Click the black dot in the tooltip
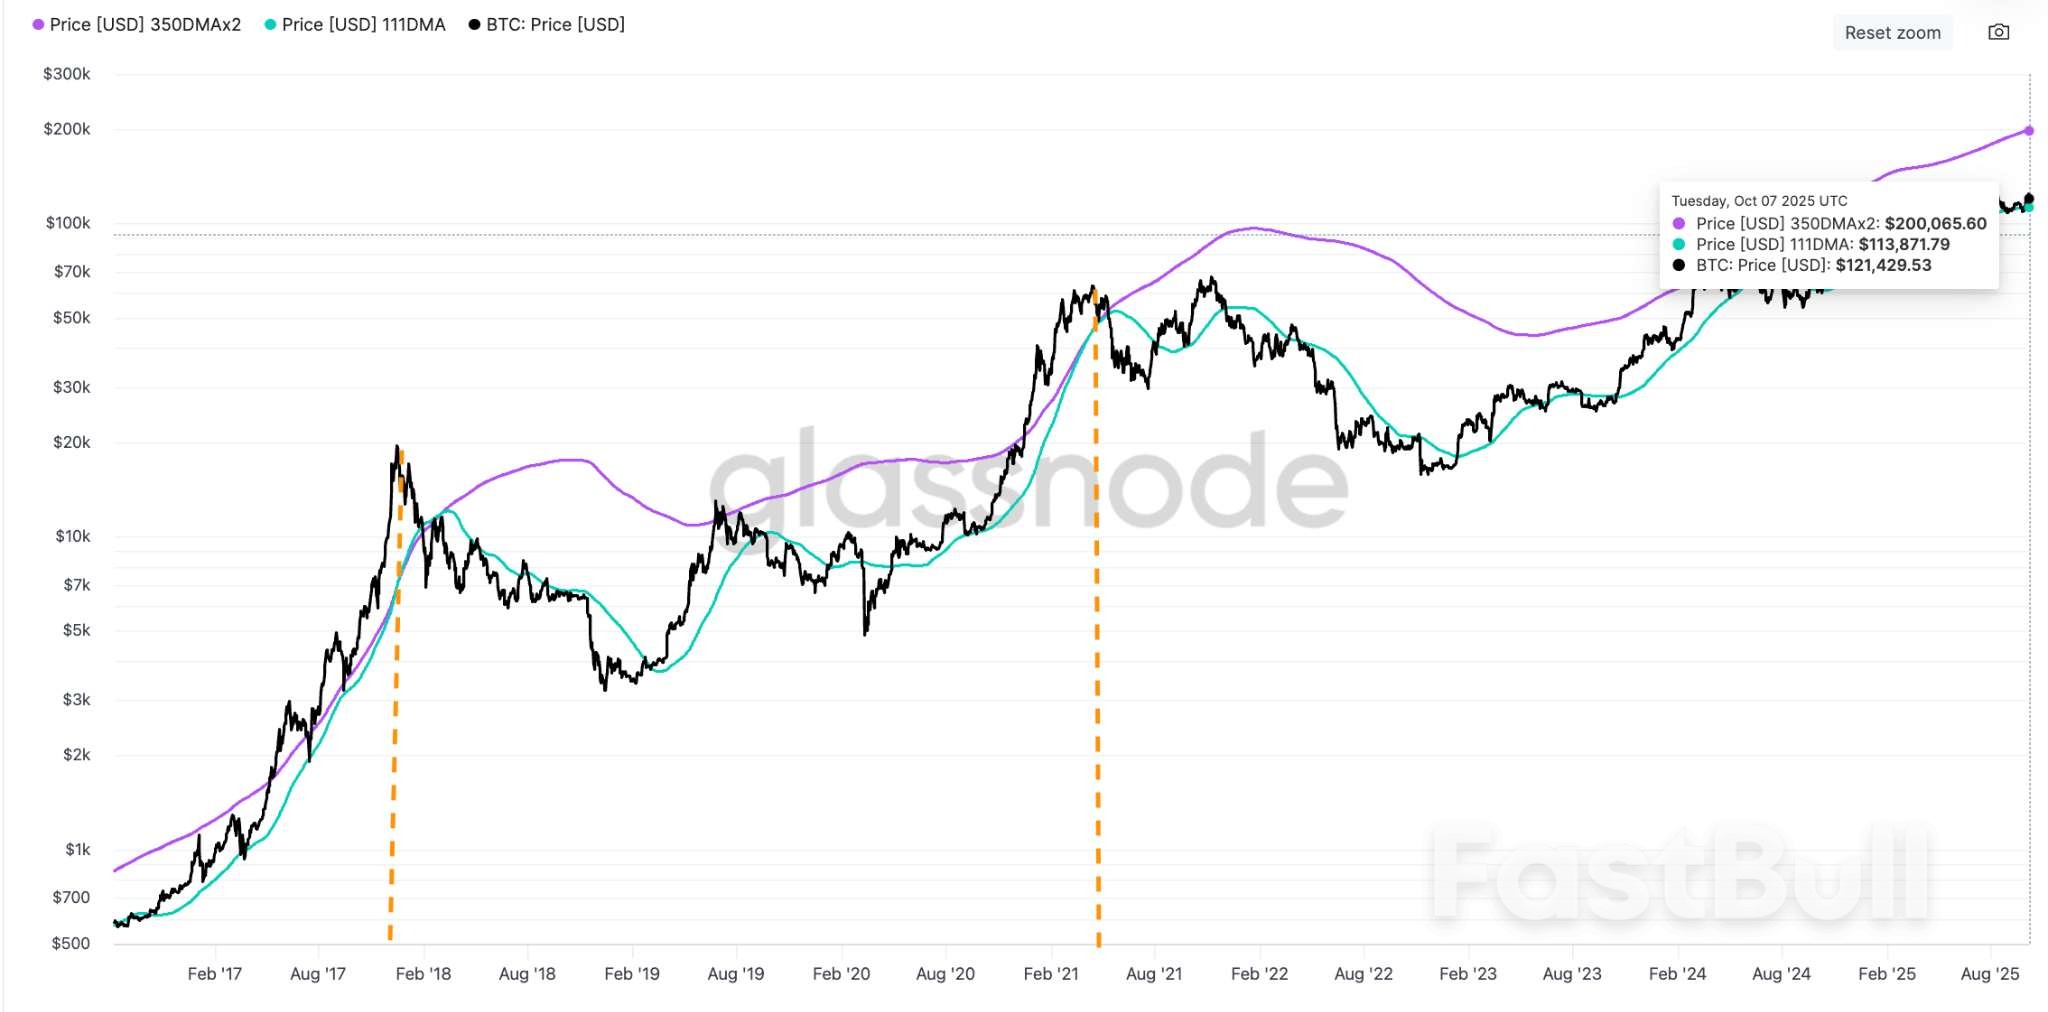Viewport: 2048px width, 1012px height. point(1679,266)
